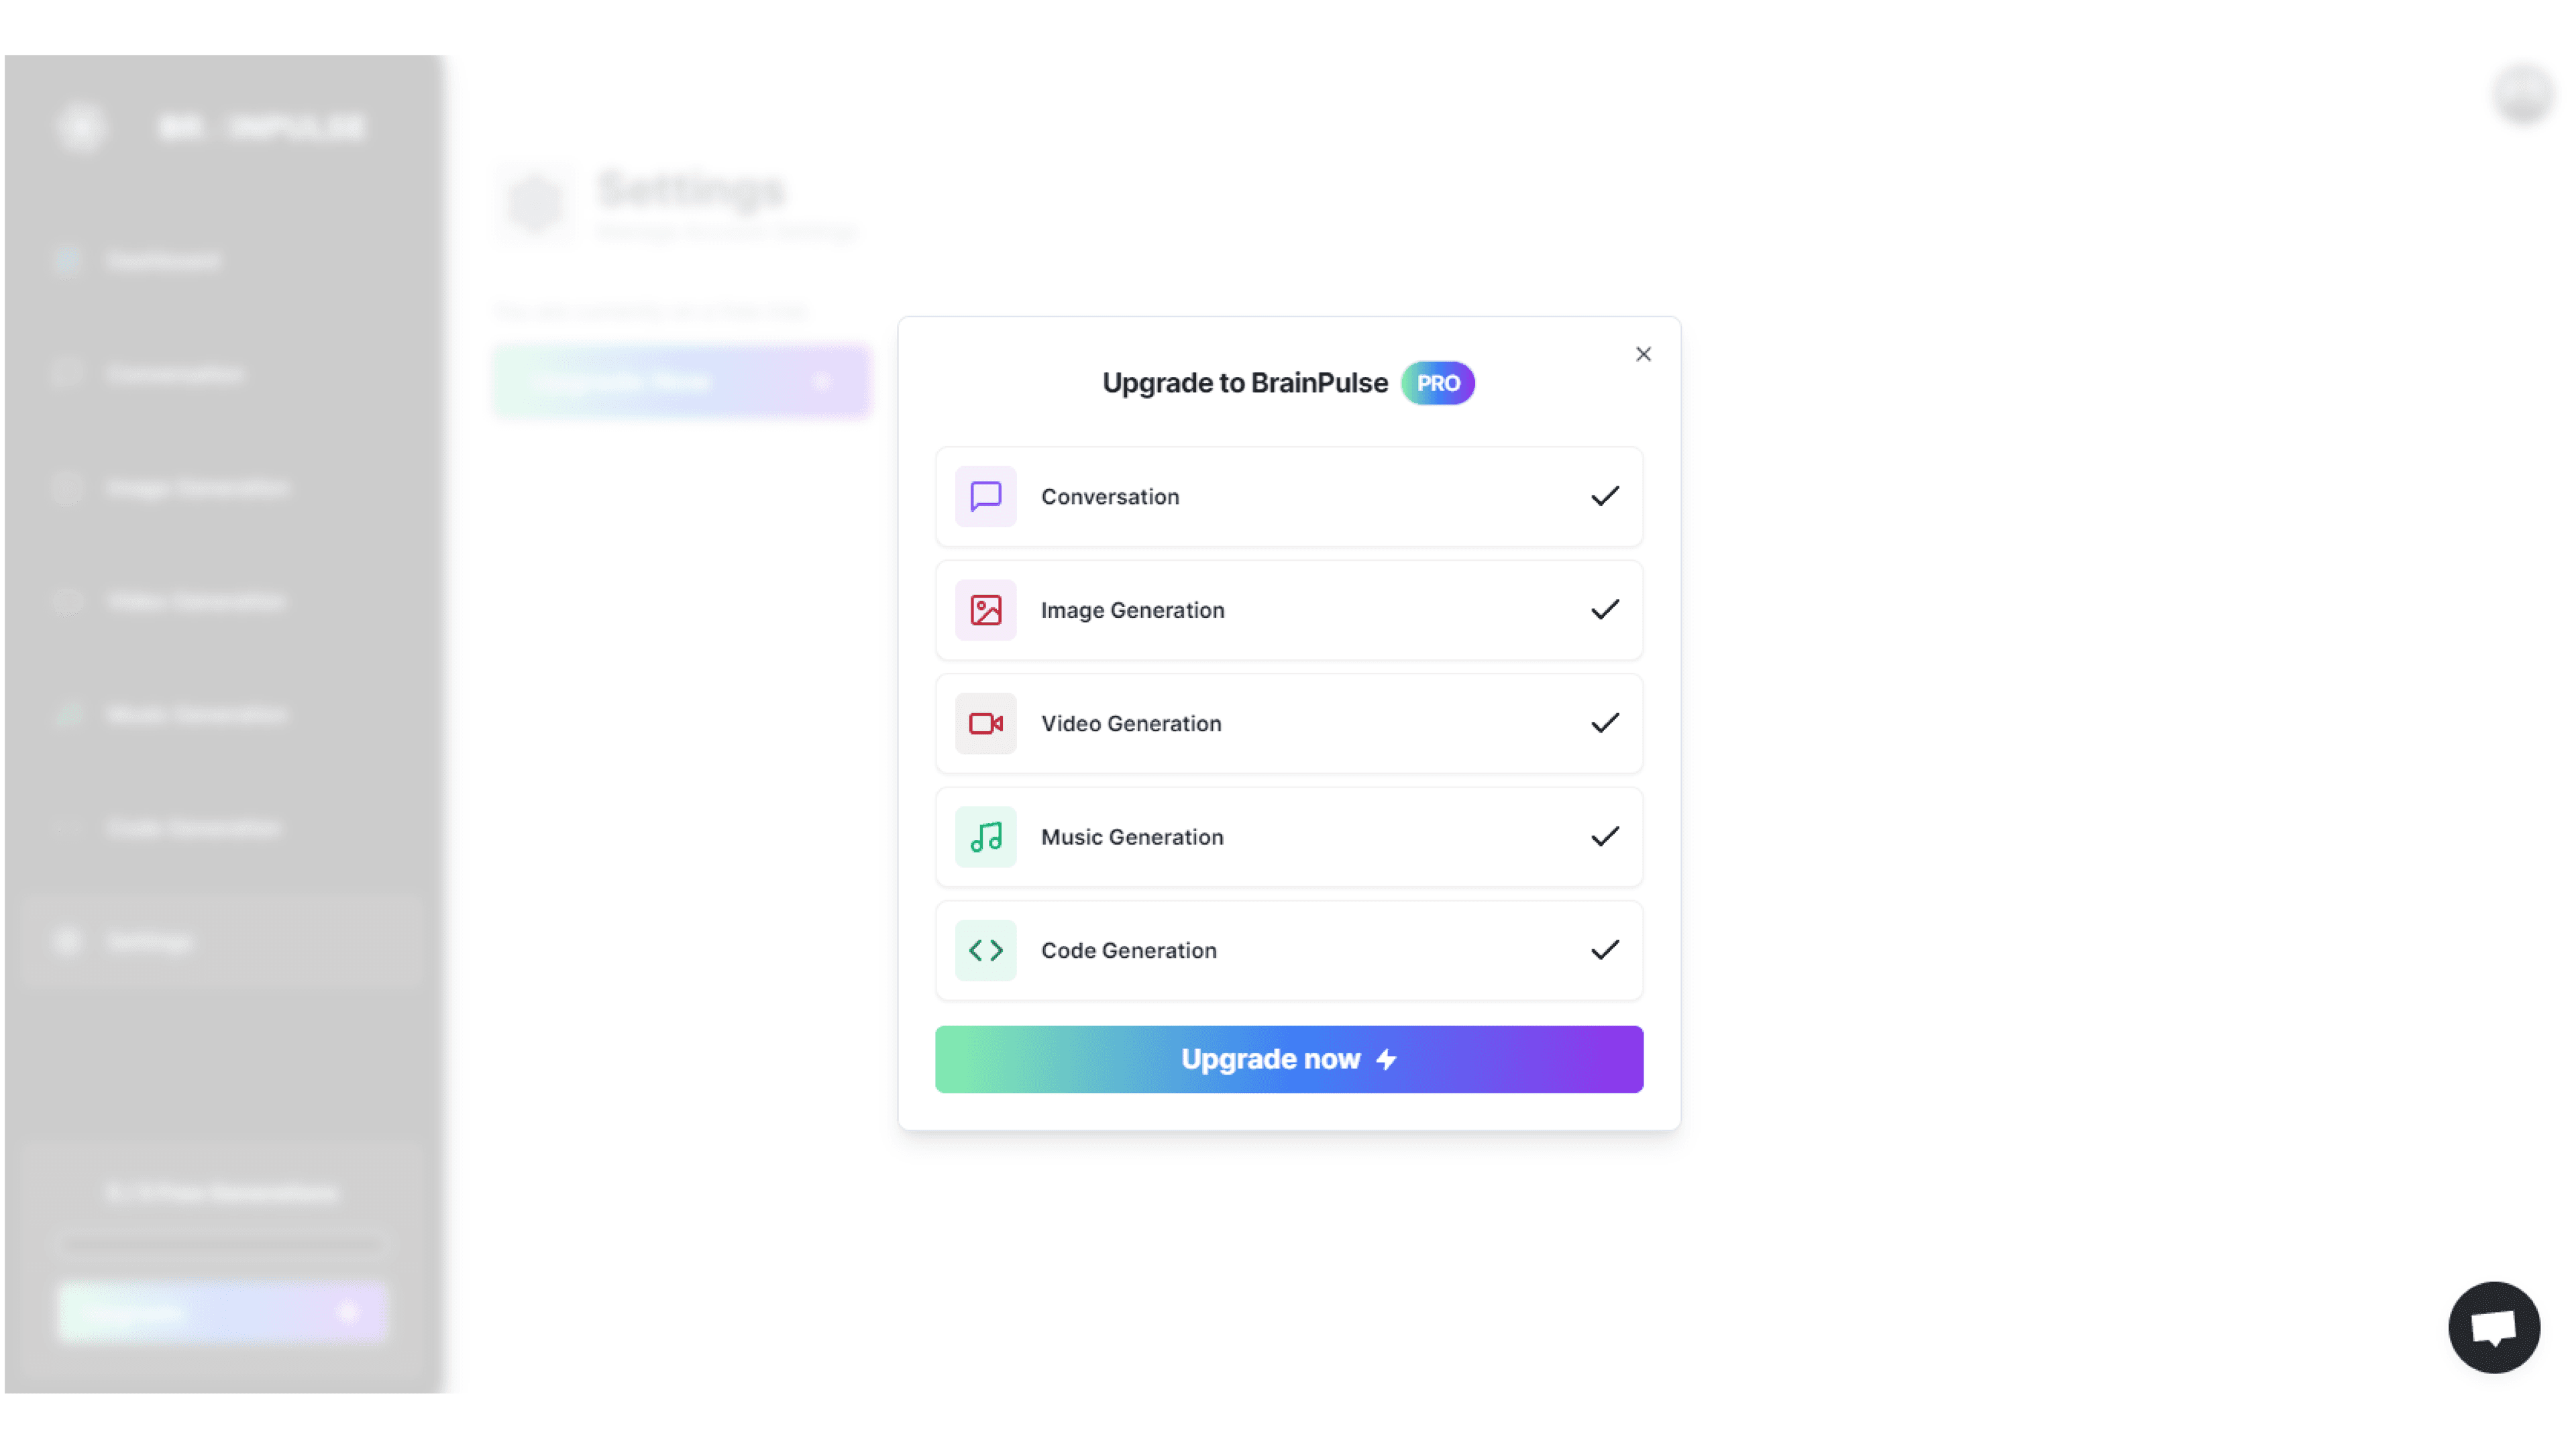2576x1449 pixels.
Task: Open the live chat support bubble
Action: 2494,1327
